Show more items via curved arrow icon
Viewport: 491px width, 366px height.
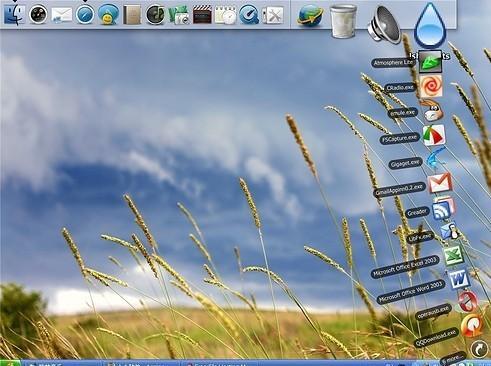coord(479,349)
